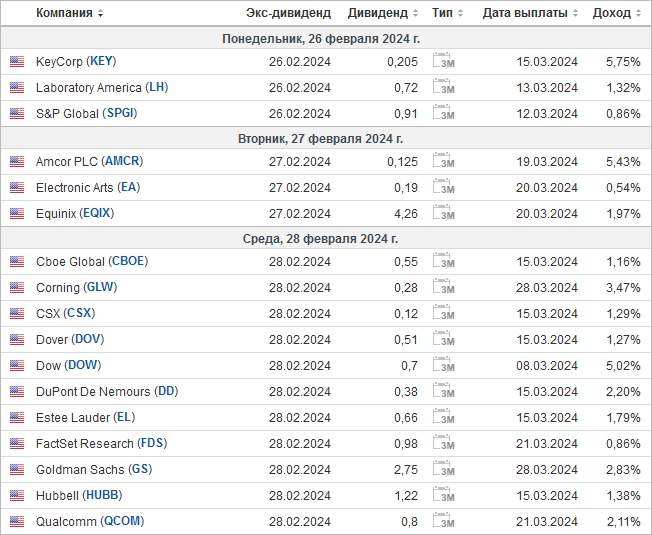Open the Hubbell HUBB ticker link

102,495
